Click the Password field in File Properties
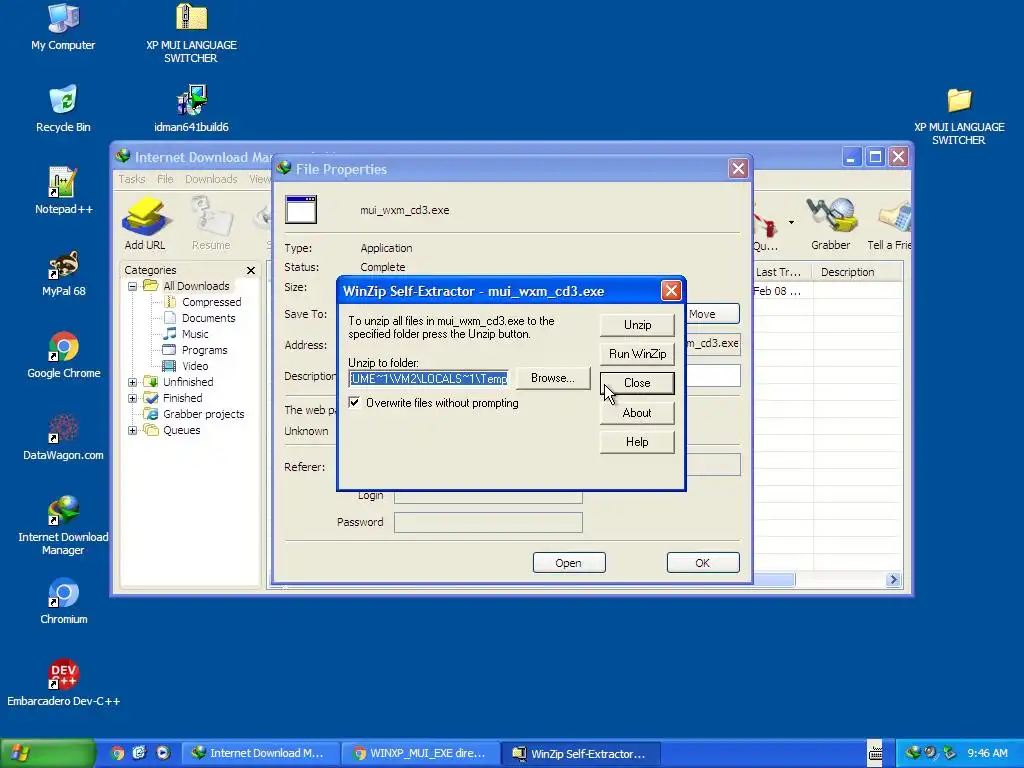Screen dimensions: 1024x768 (x=488, y=522)
